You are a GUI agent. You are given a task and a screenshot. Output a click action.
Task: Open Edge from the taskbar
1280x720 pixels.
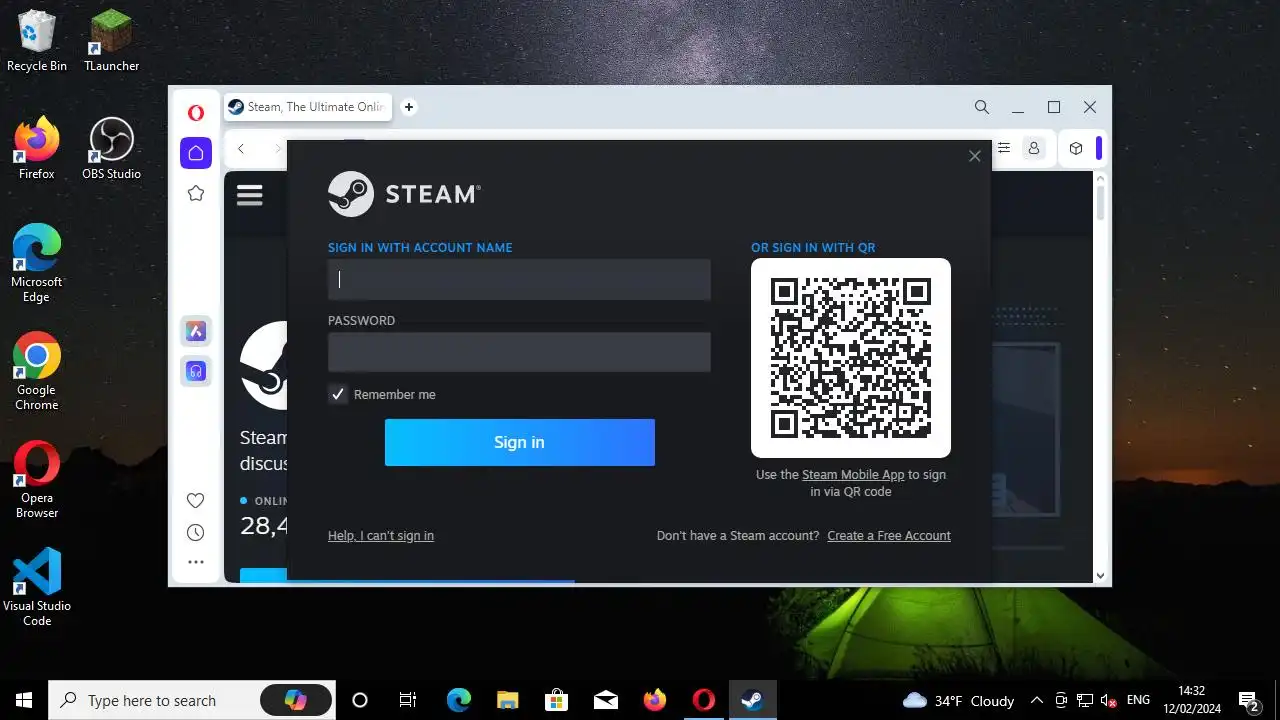point(458,700)
